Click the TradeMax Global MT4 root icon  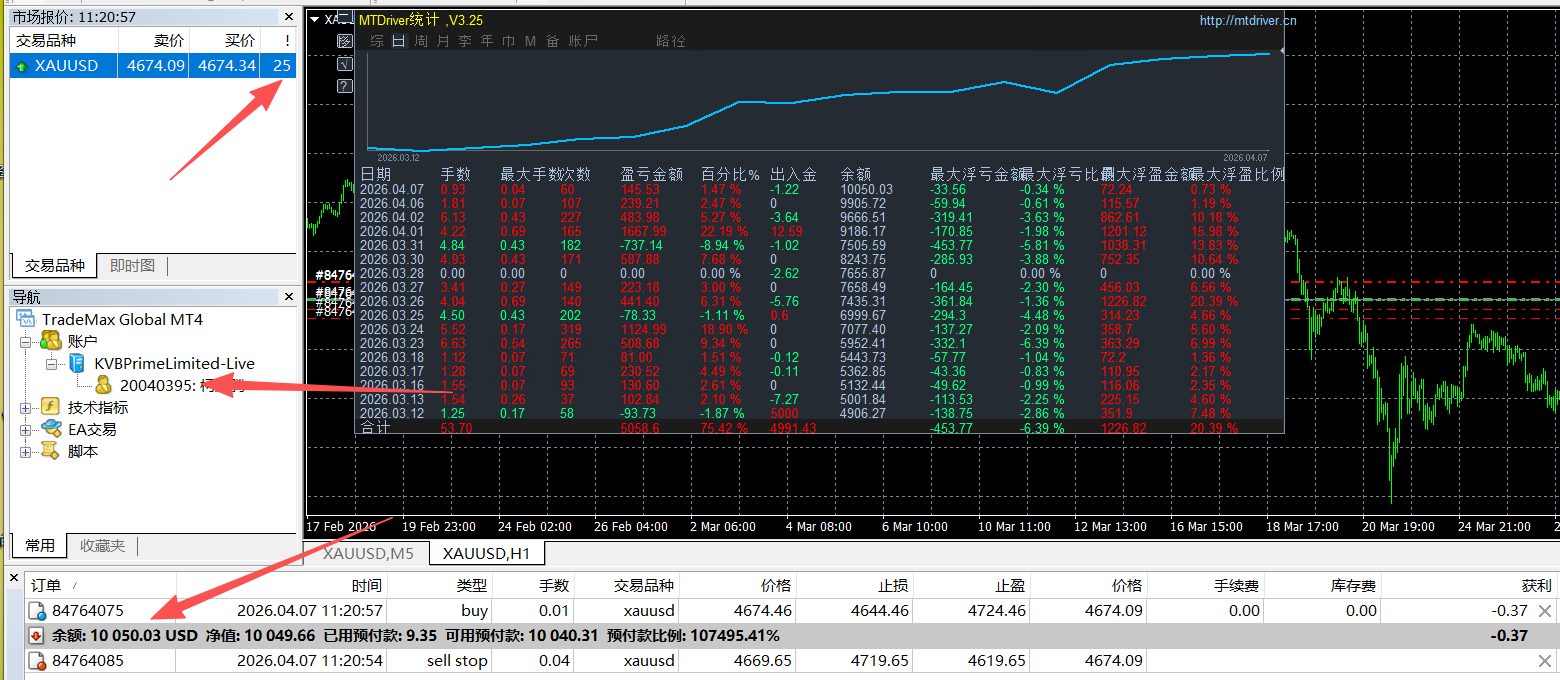point(26,319)
